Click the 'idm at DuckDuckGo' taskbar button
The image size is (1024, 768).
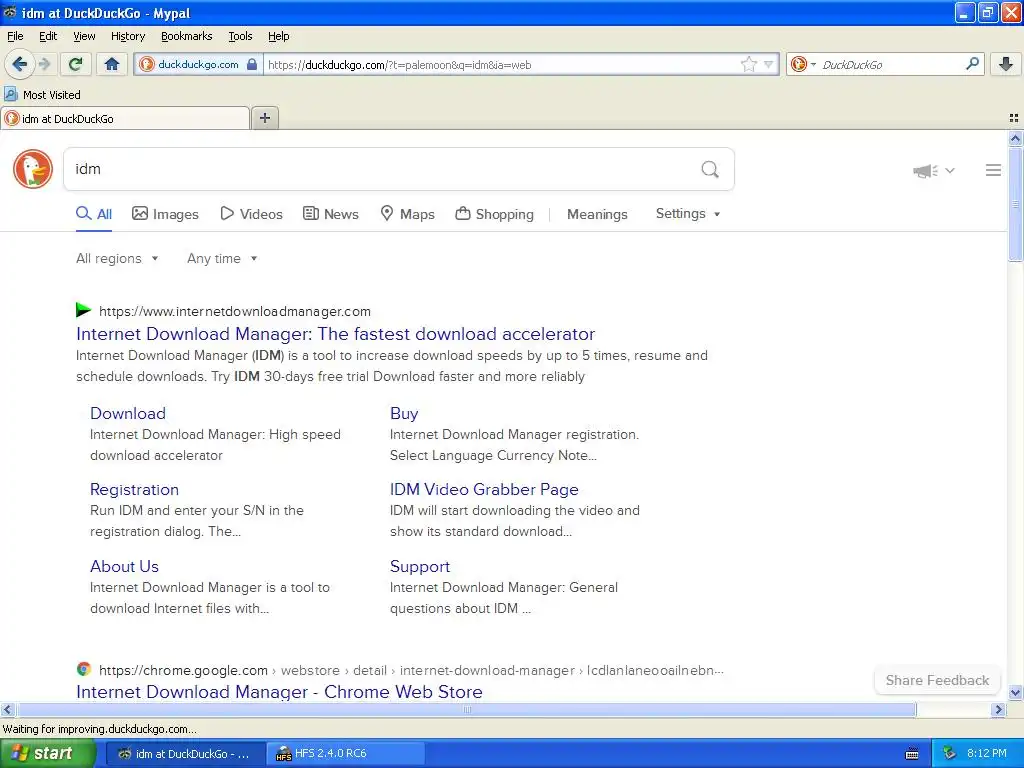(x=185, y=754)
